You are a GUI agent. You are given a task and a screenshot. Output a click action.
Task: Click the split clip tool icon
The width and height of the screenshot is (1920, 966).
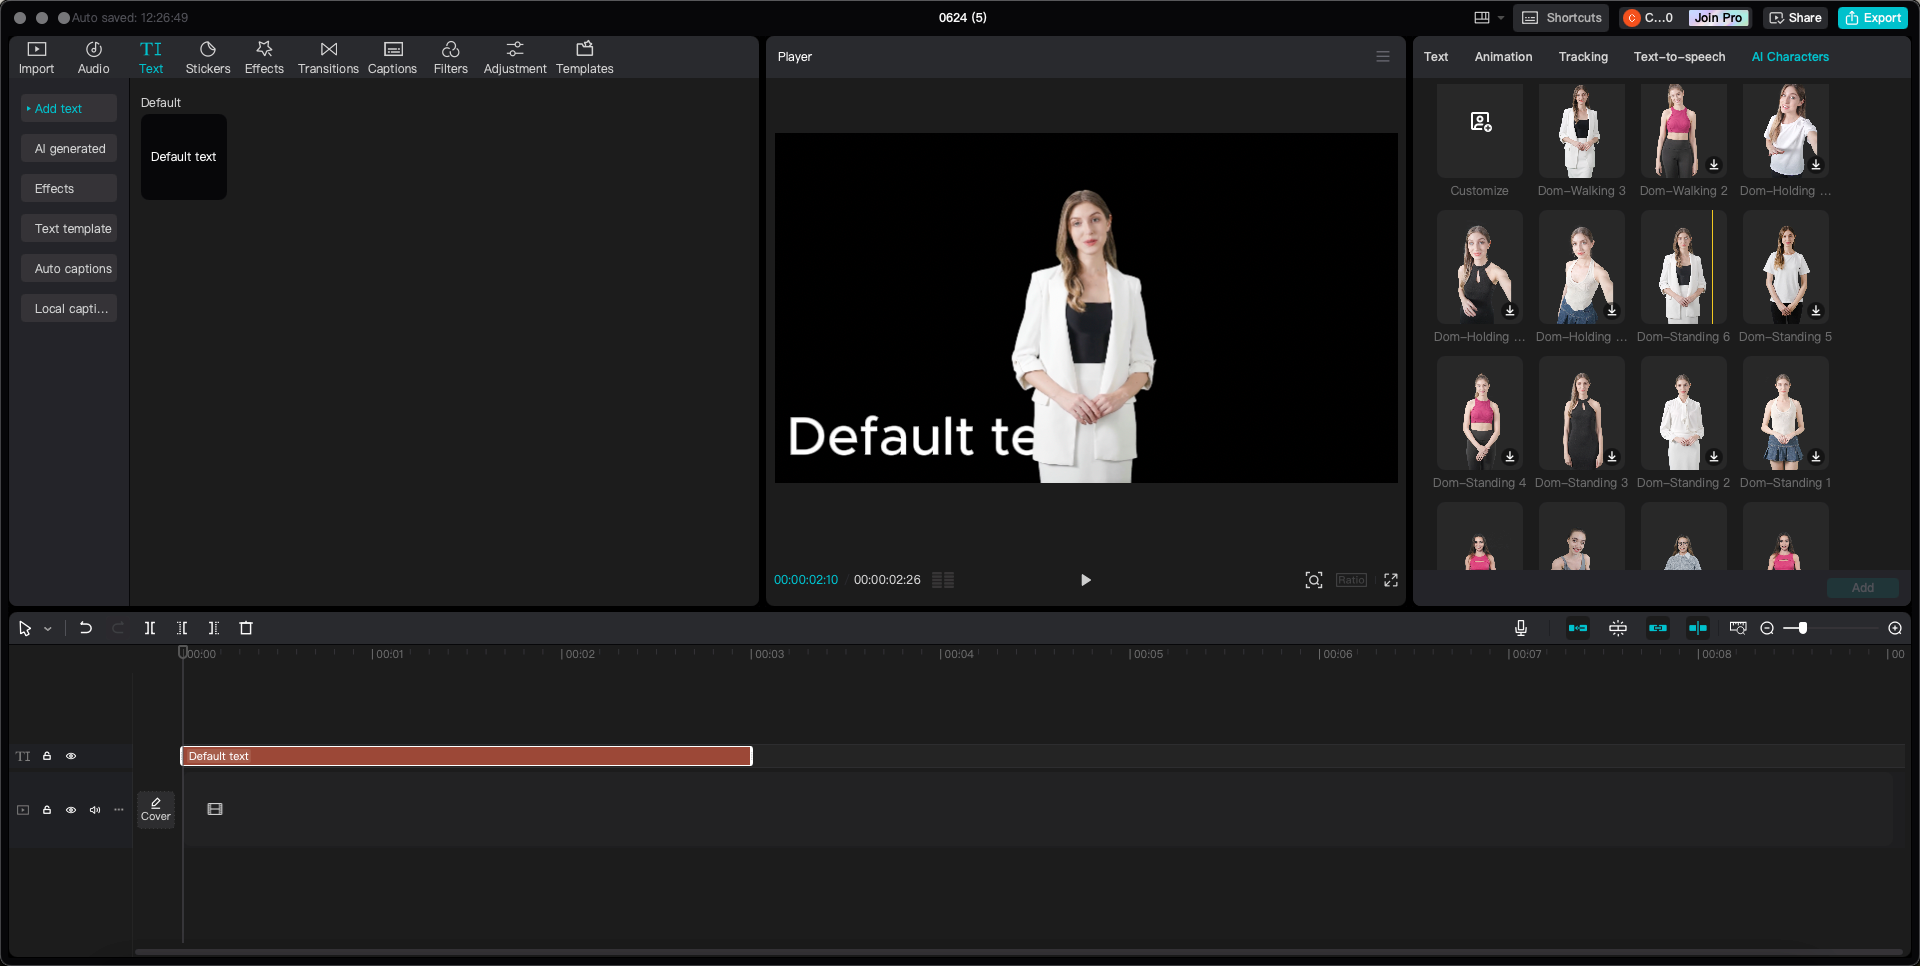click(150, 628)
